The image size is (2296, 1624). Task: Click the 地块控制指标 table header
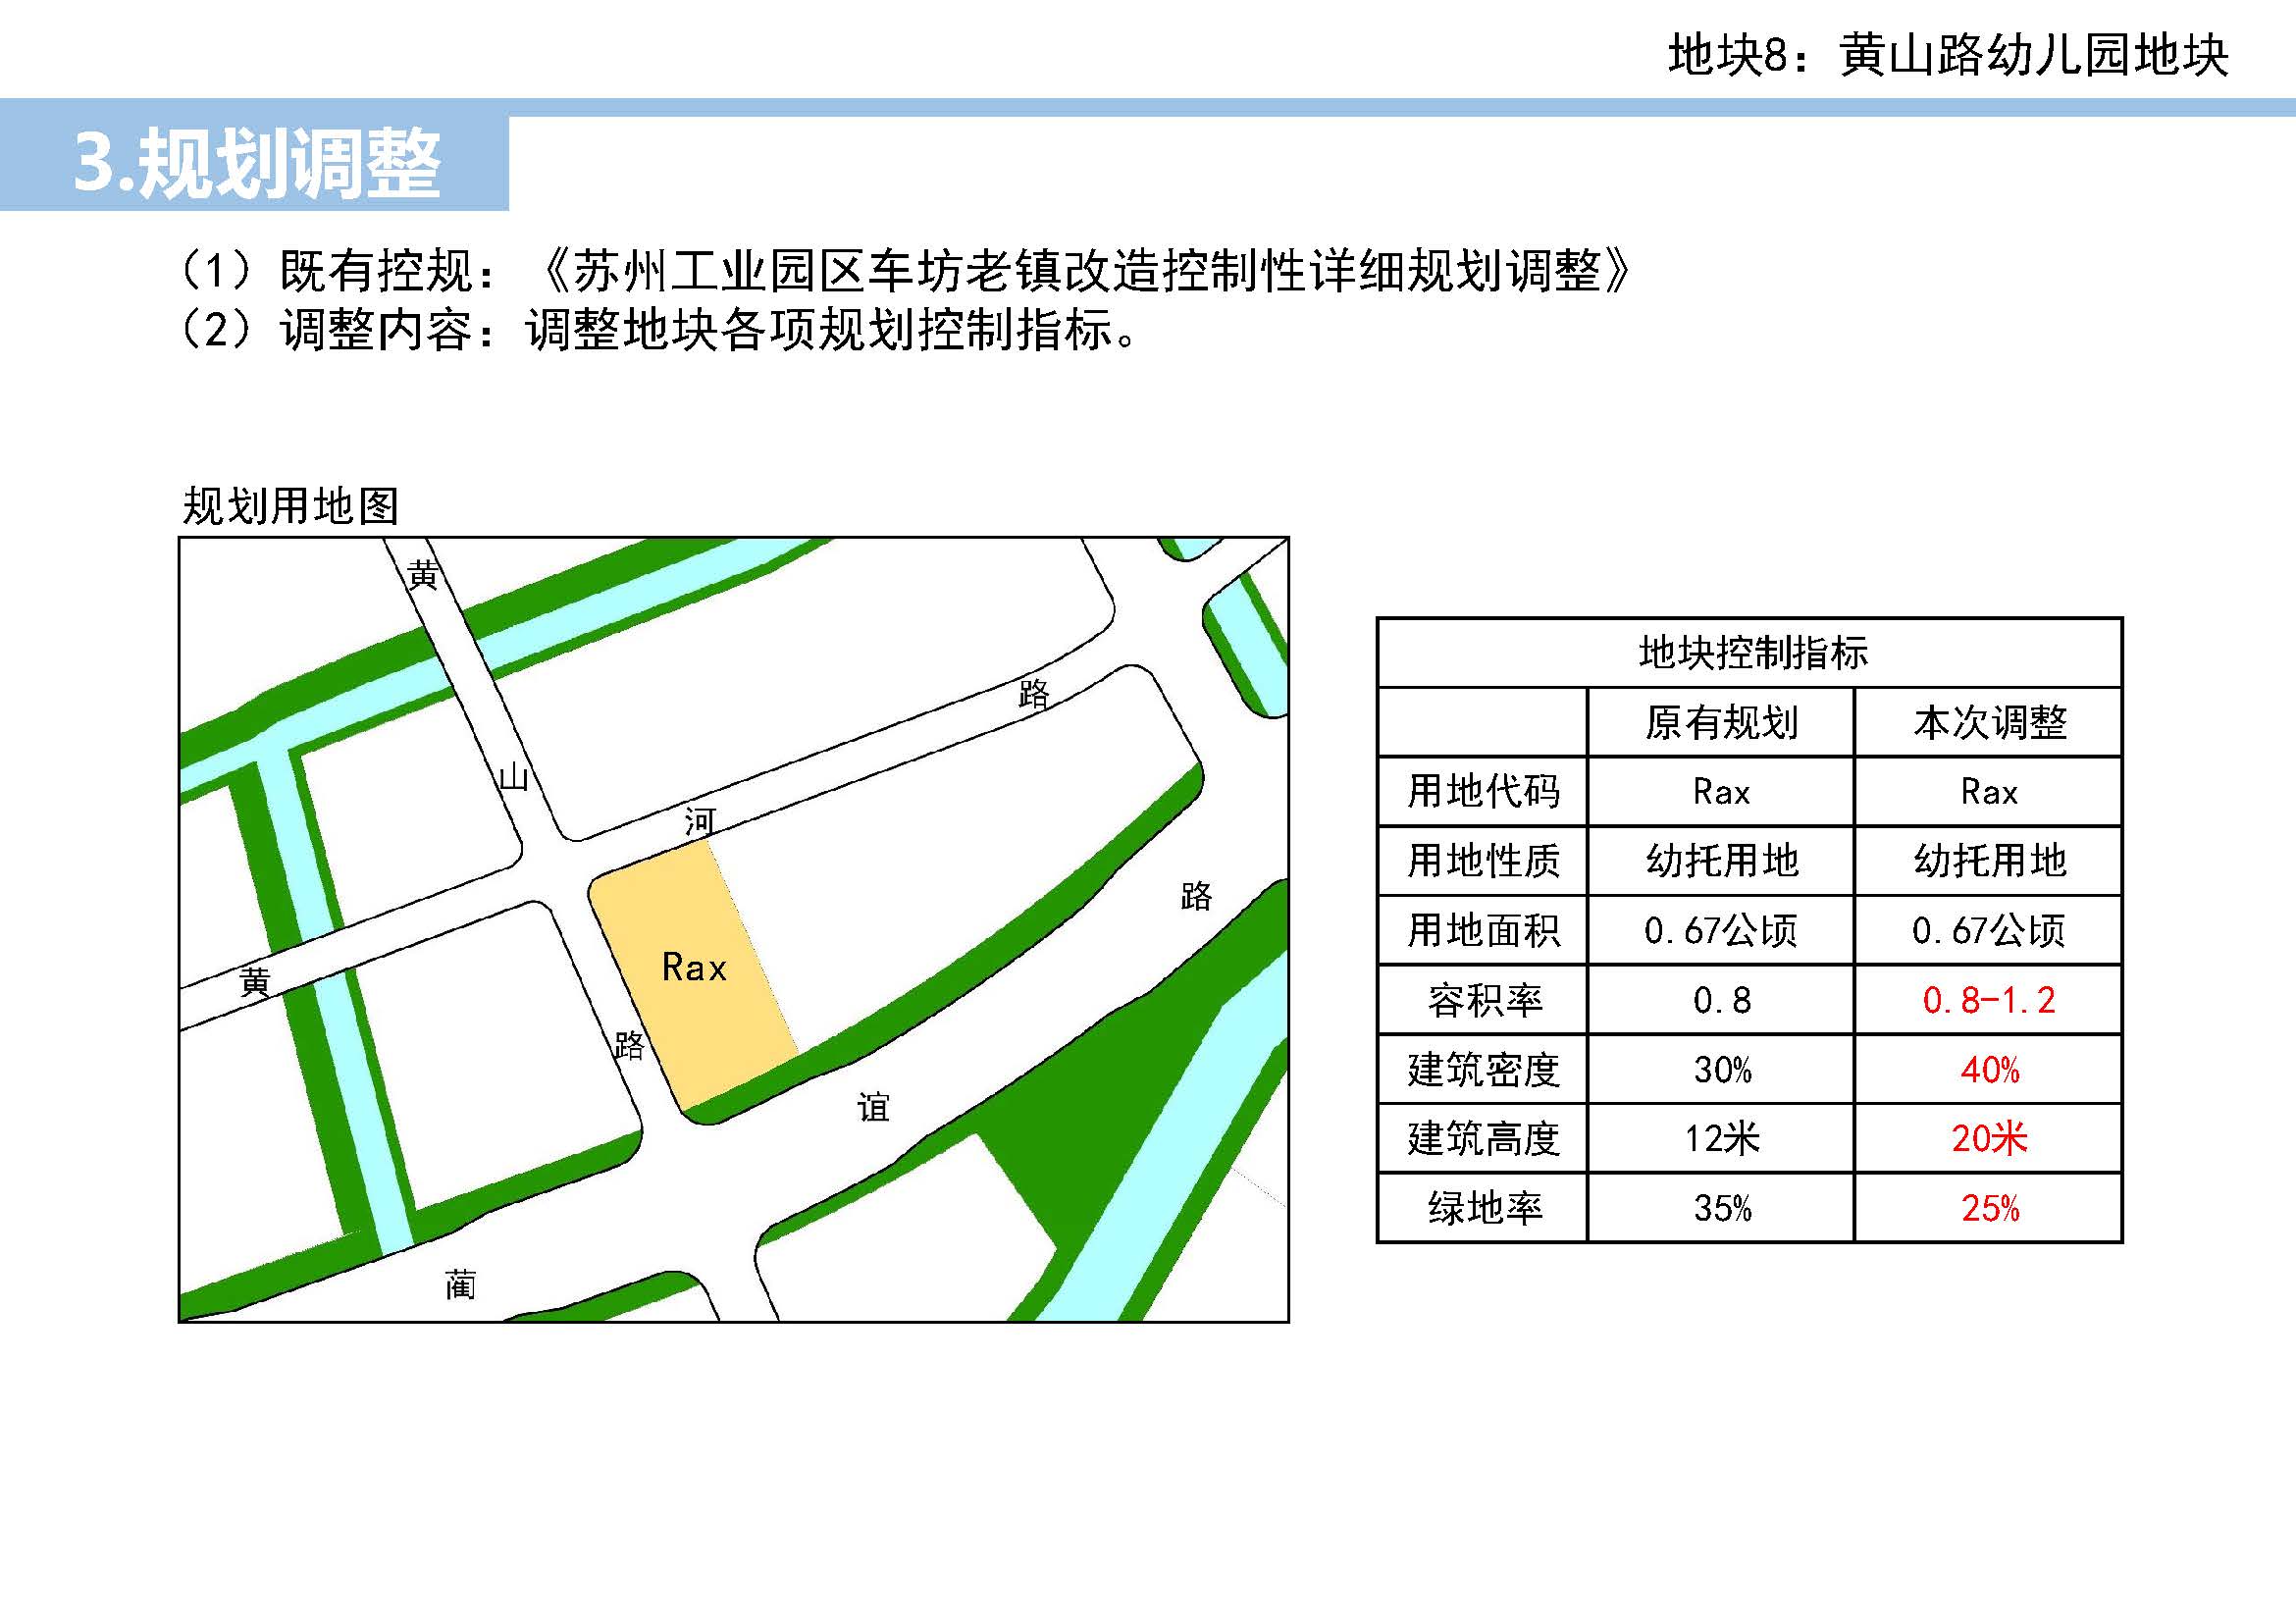(x=1752, y=653)
